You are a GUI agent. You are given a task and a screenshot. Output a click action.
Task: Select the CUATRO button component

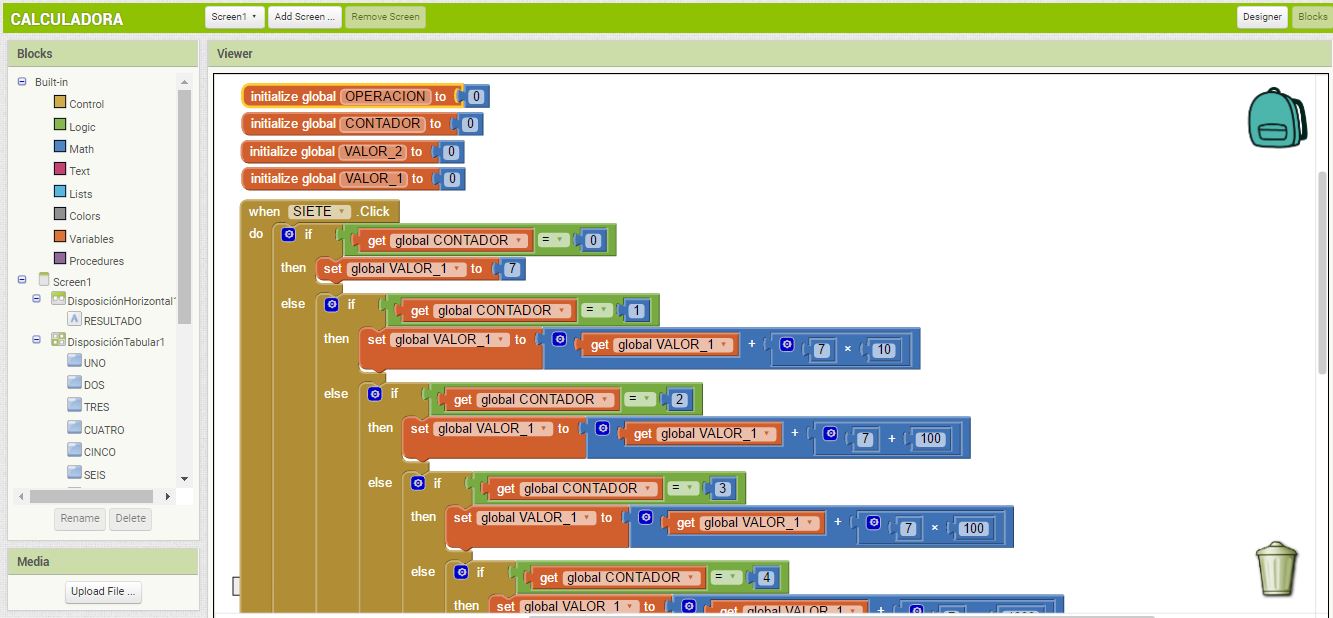[x=104, y=430]
